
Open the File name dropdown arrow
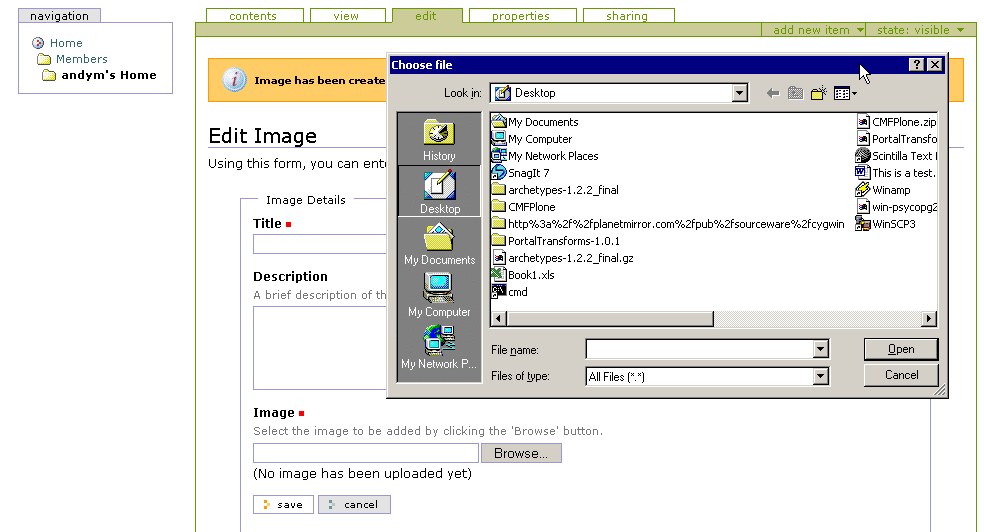821,349
